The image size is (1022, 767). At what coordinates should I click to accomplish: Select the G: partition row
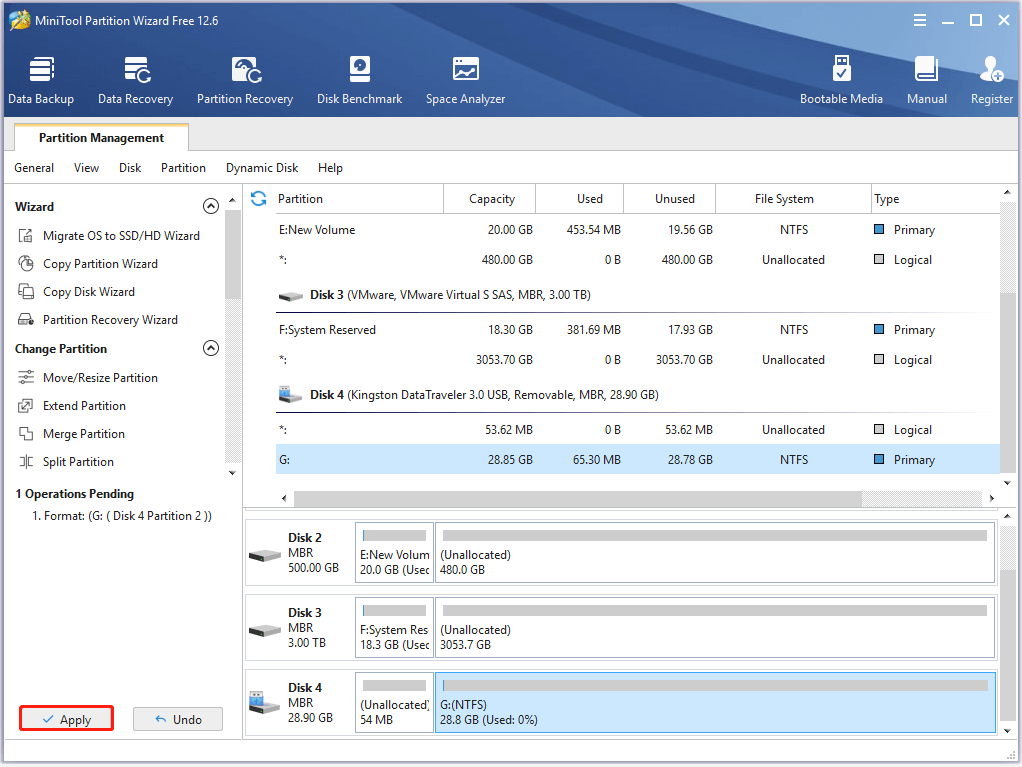pos(637,459)
